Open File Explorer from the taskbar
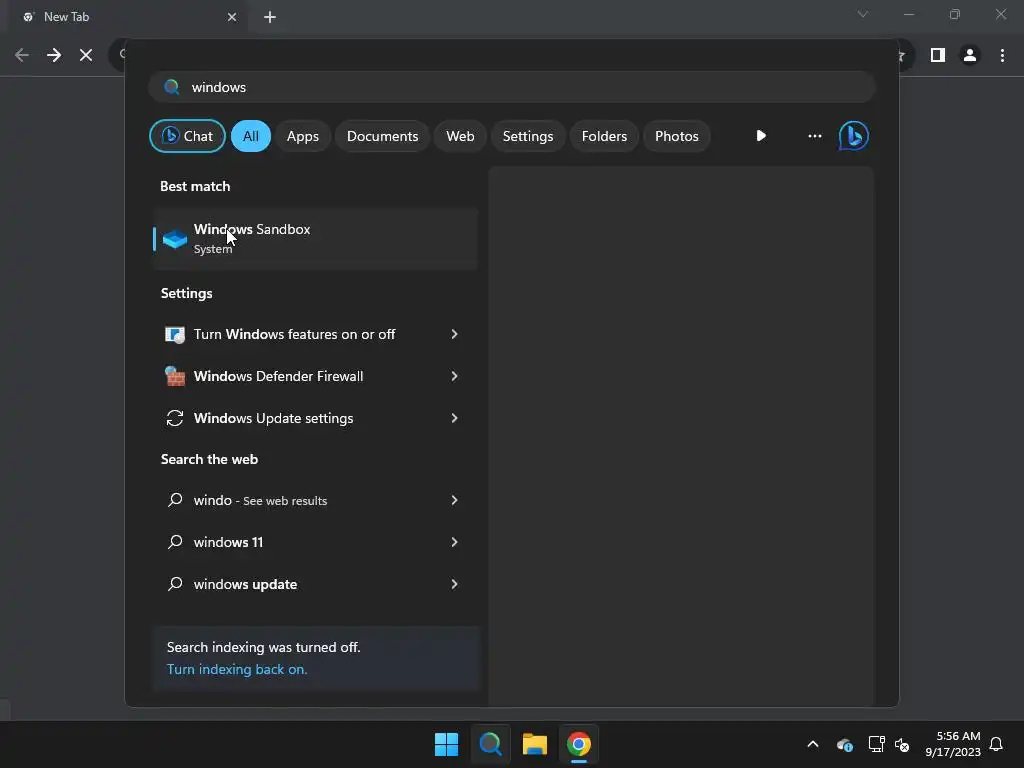The height and width of the screenshot is (768, 1024). point(535,744)
